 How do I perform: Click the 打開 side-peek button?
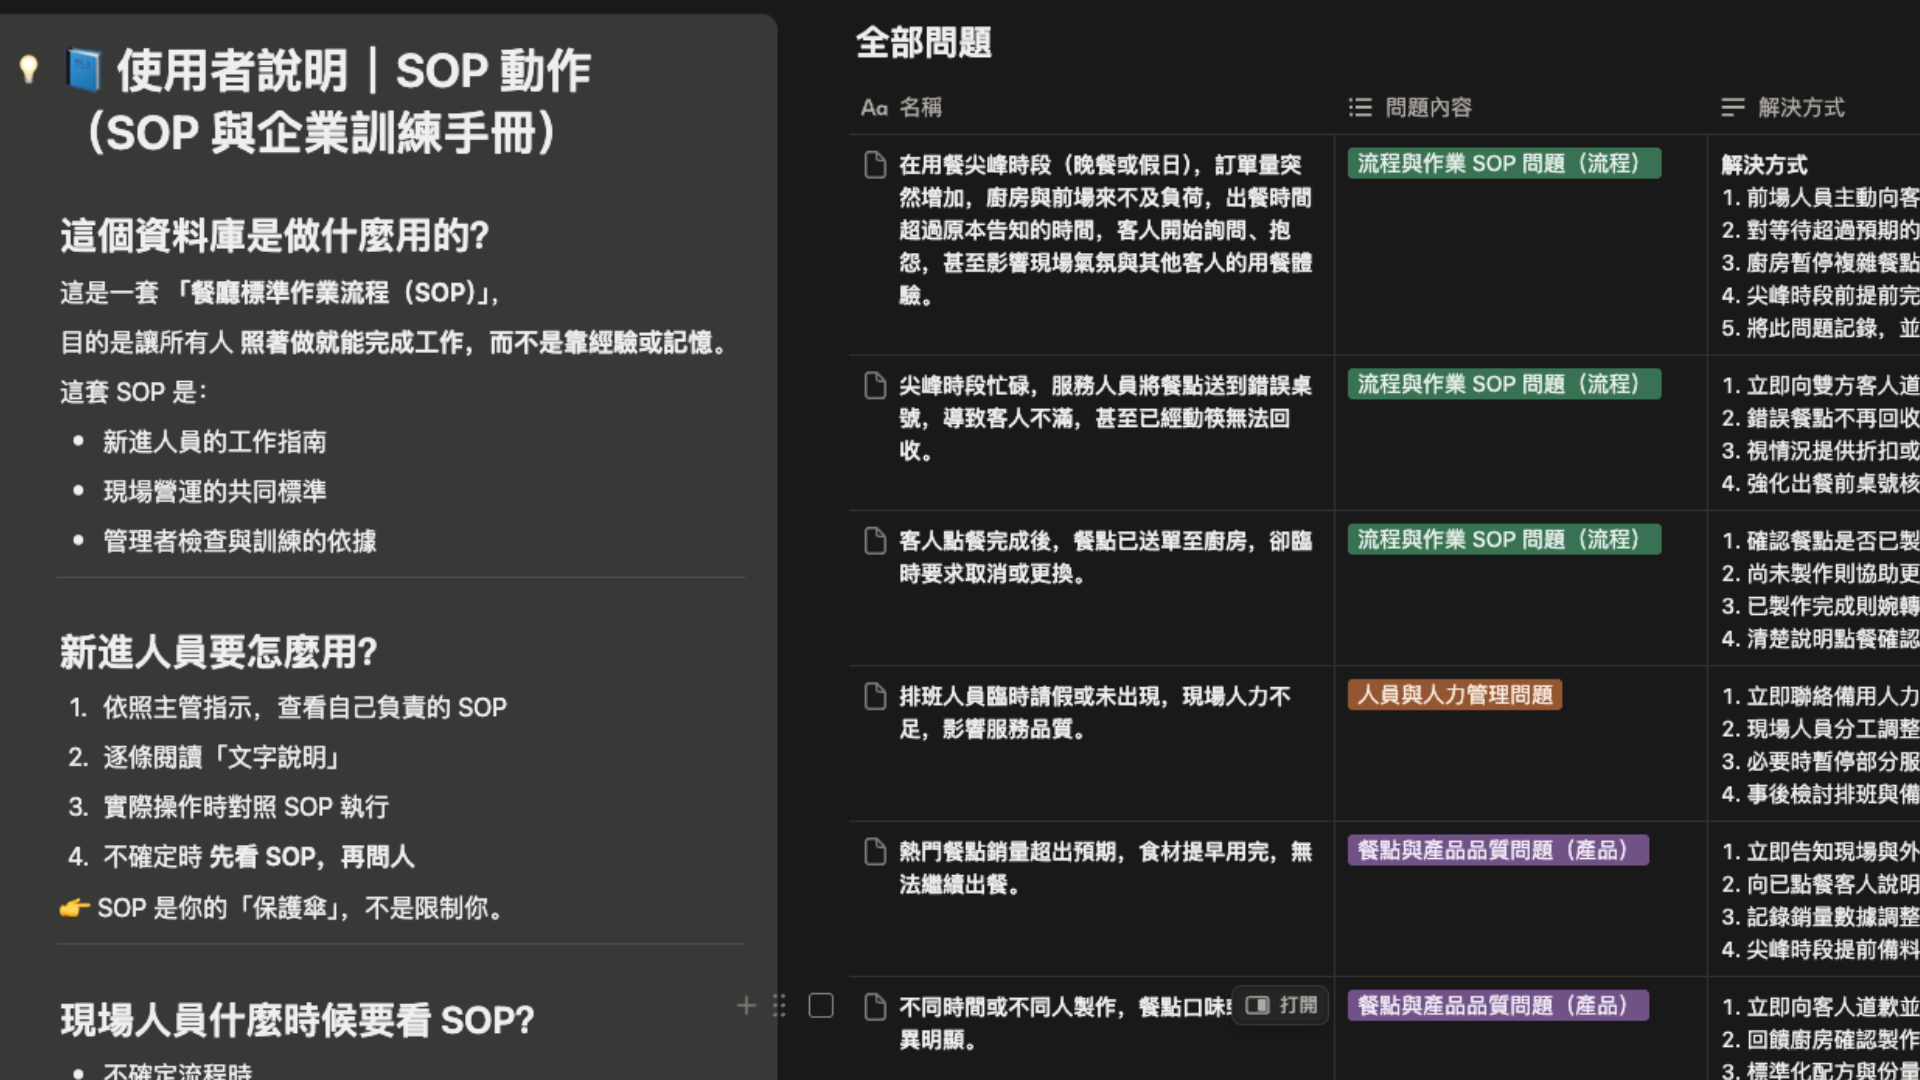pyautogui.click(x=1281, y=1005)
